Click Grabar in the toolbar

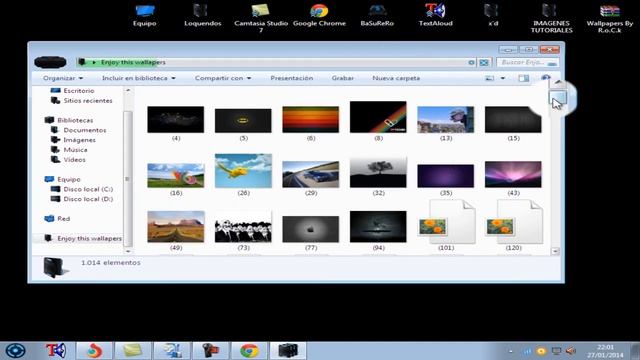[342, 78]
